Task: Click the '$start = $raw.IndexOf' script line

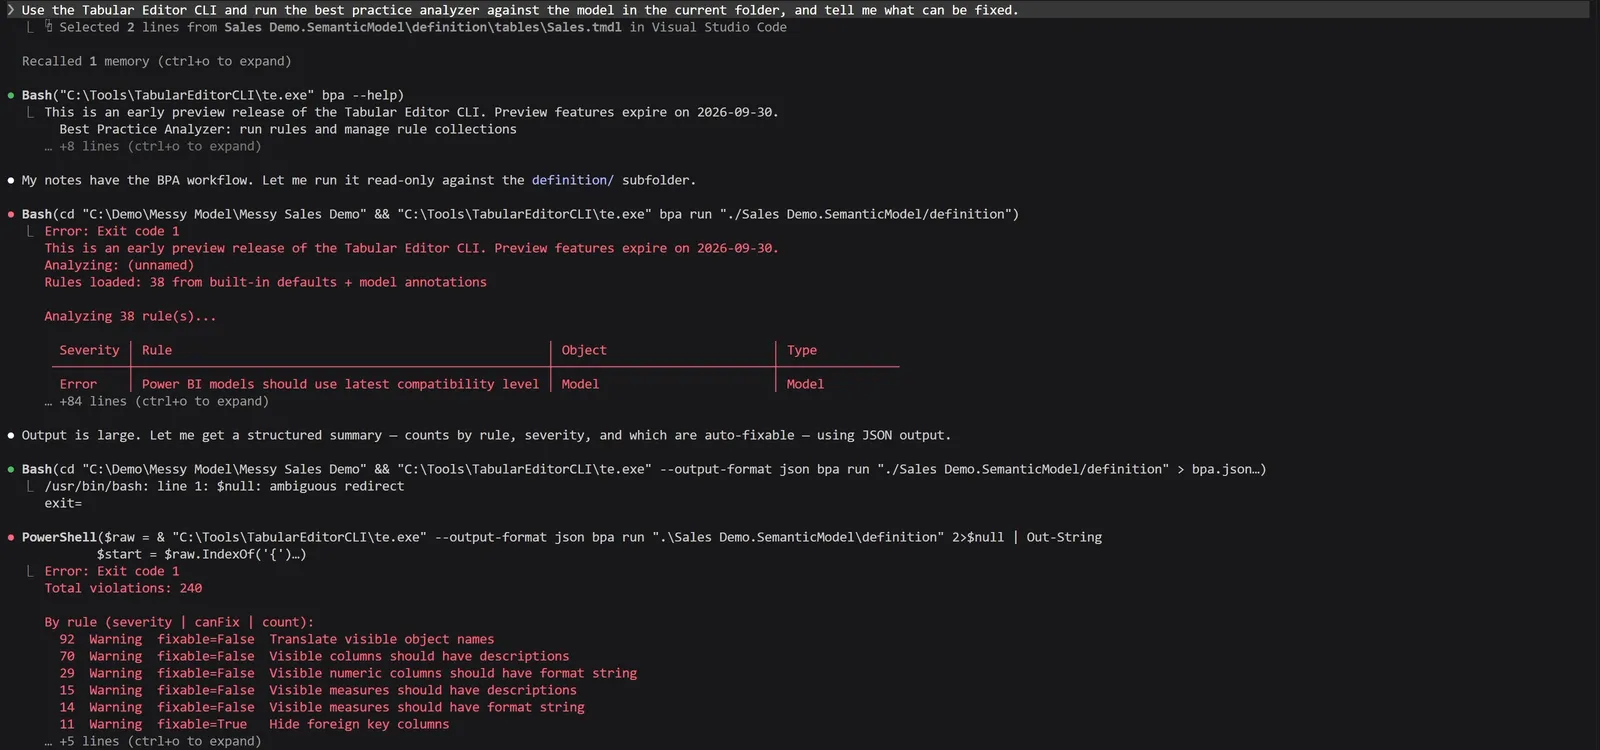Action: click(201, 554)
